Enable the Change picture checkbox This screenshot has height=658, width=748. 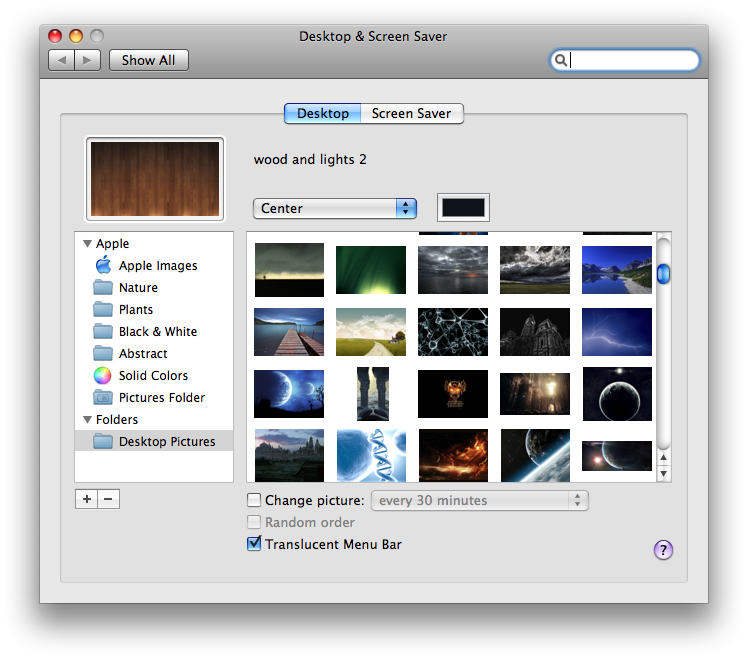[x=254, y=500]
